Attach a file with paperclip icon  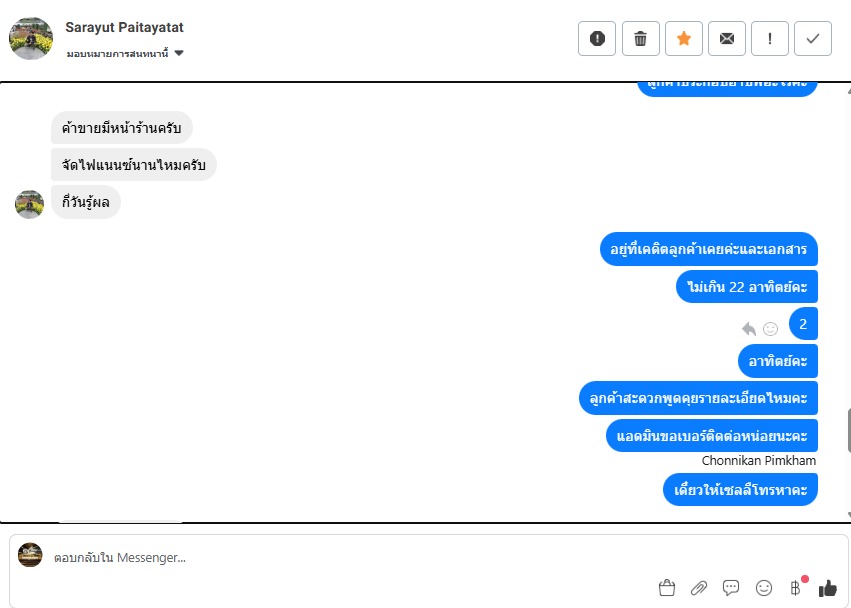698,587
